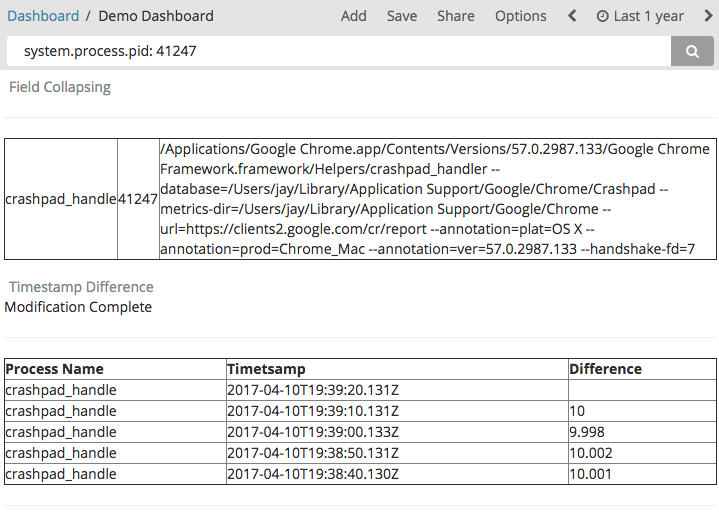Open the Dashboard breadcrumb link
719x516 pixels.
tap(43, 16)
